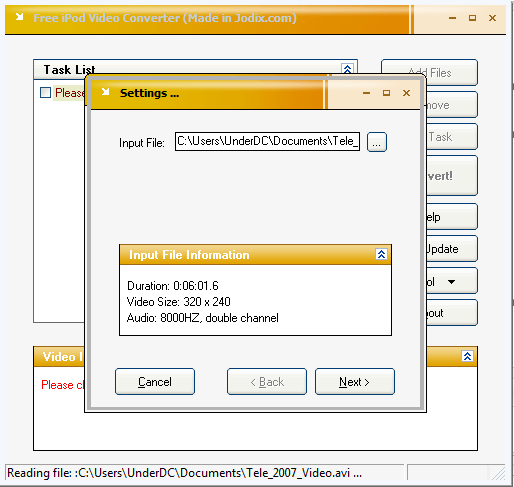Click the Convert! button
The width and height of the screenshot is (514, 487).
(x=452, y=176)
